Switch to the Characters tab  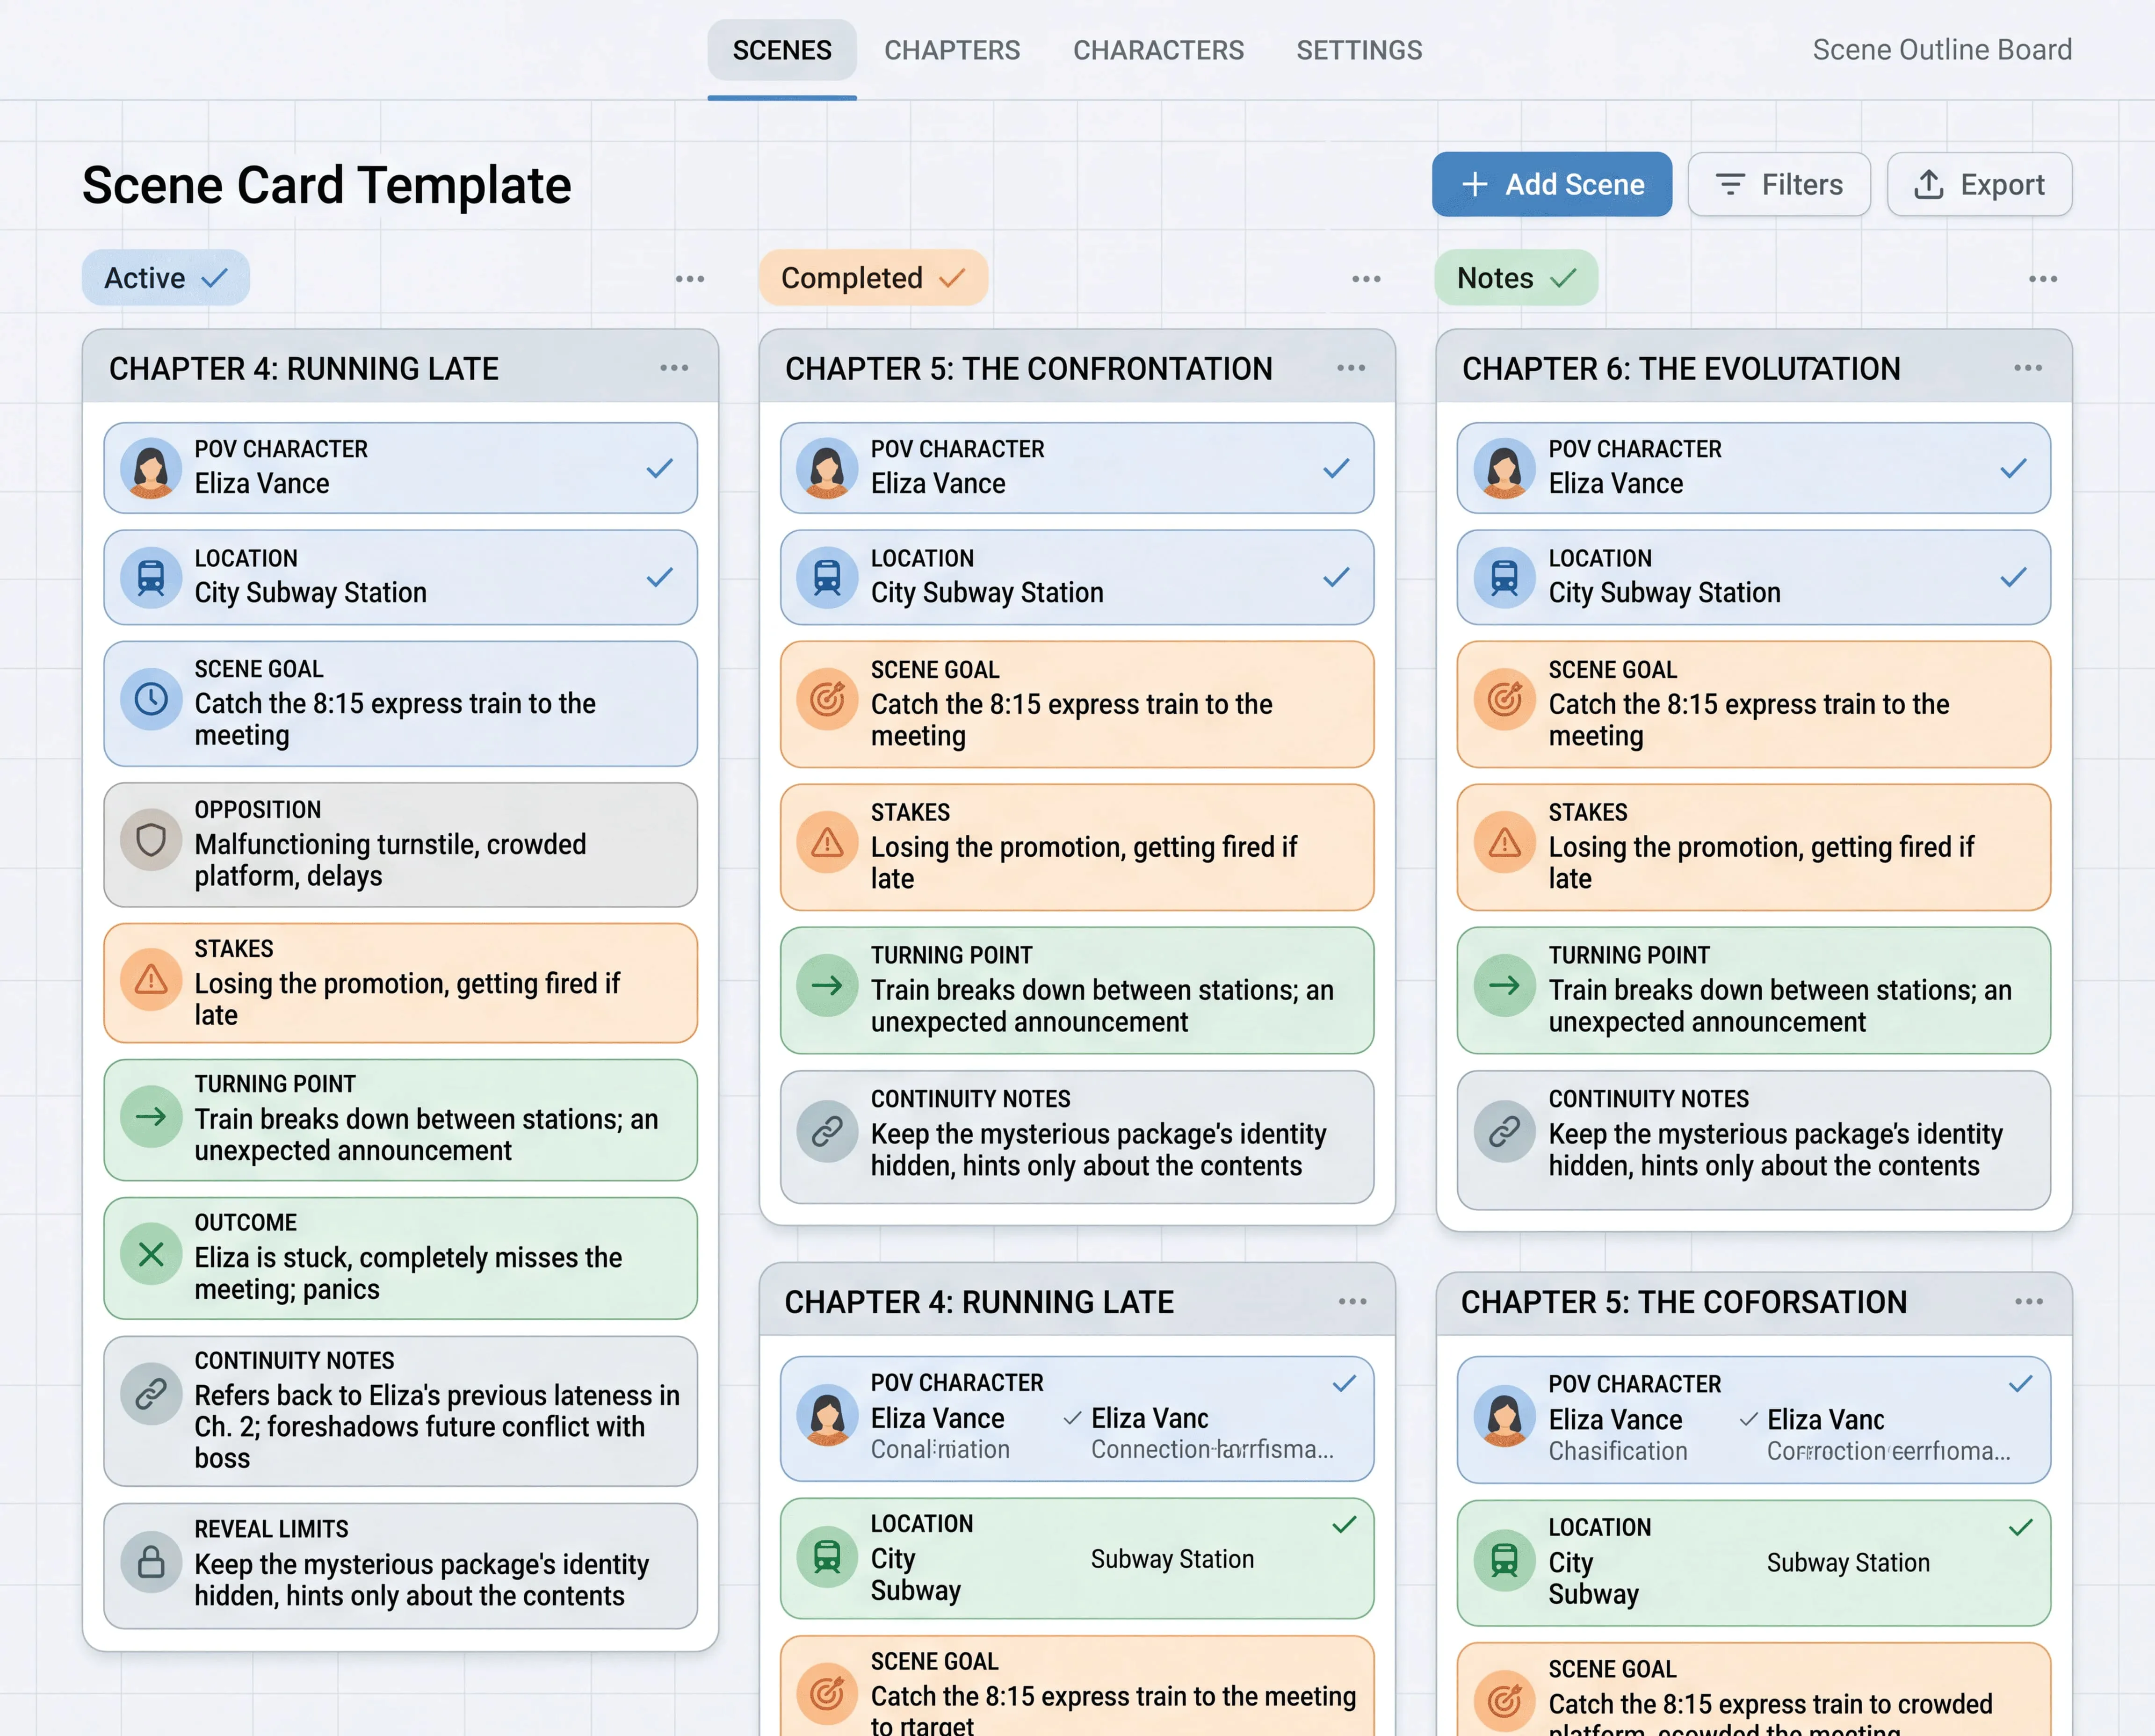pos(1158,50)
